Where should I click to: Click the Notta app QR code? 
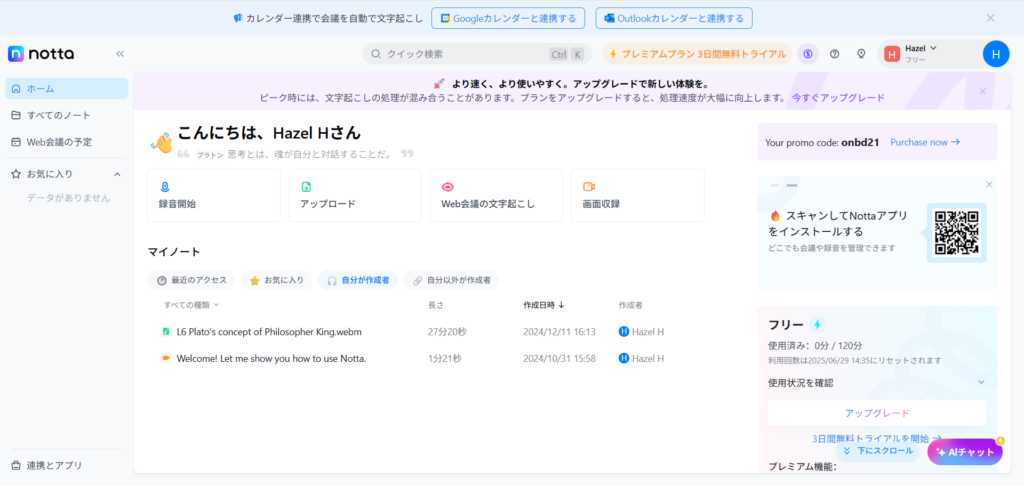click(x=956, y=233)
